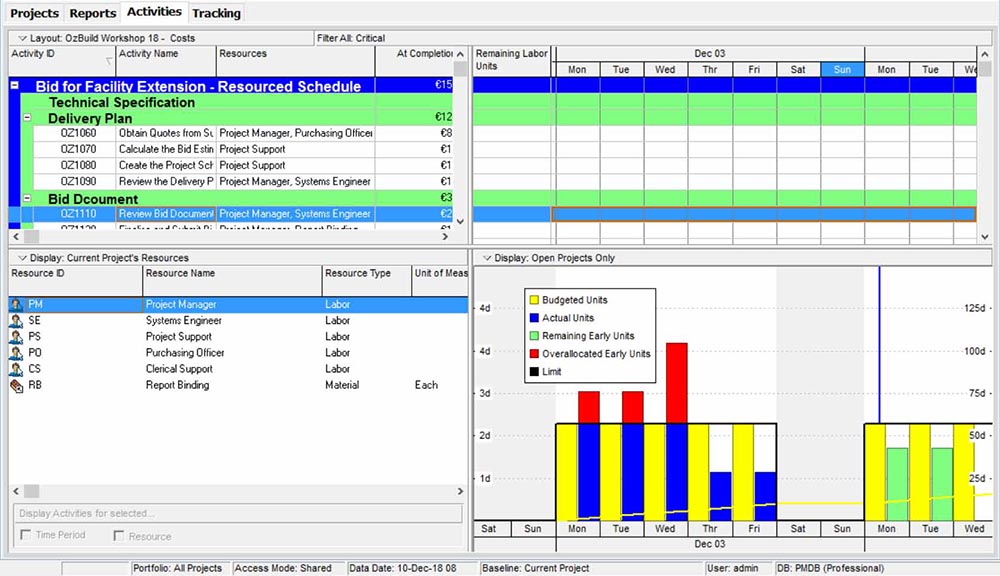Click the Systems Engineer resource icon
Viewport: 1000px width, 576px height.
pyautogui.click(x=16, y=321)
